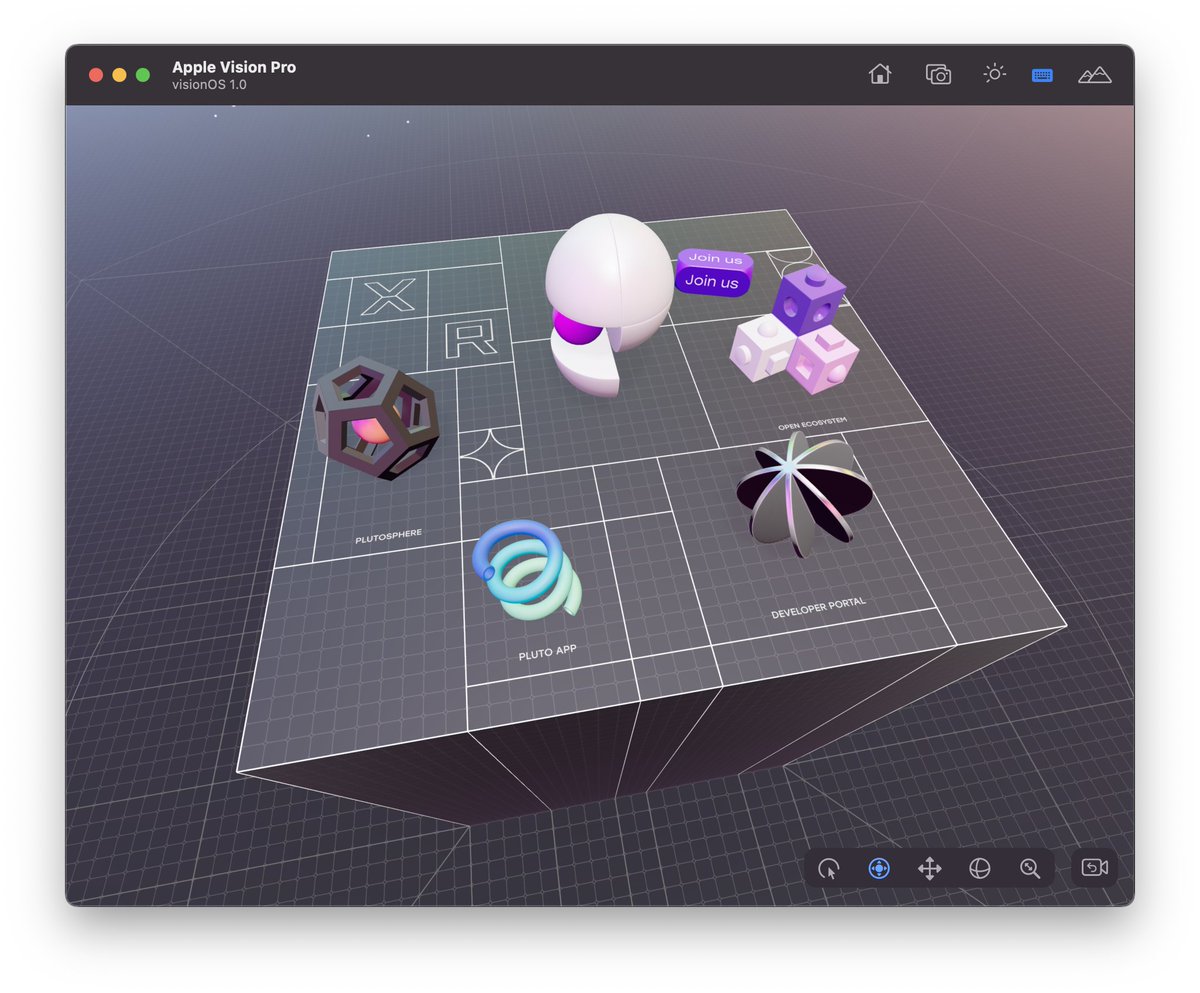The image size is (1200, 993).
Task: Select the orbit sphere tool
Action: point(979,868)
